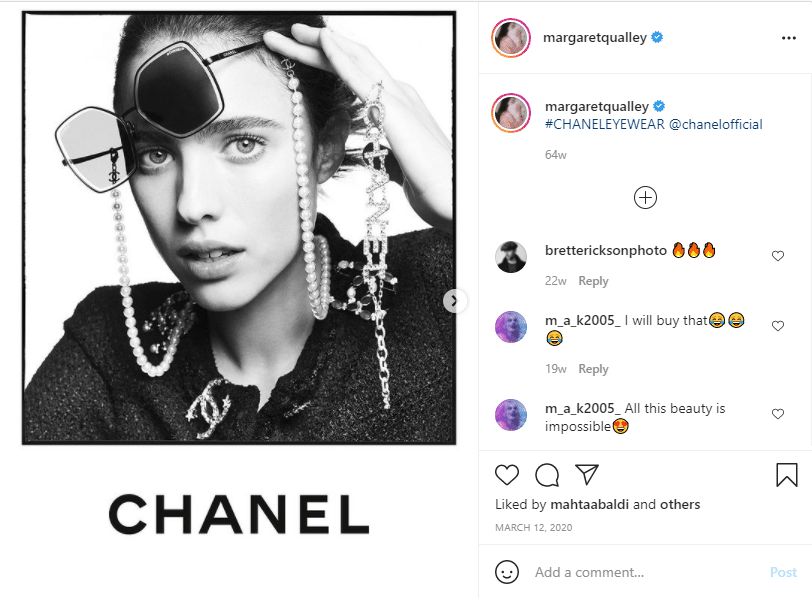Share the post via the paper plane icon
This screenshot has height=598, width=812.
point(589,475)
